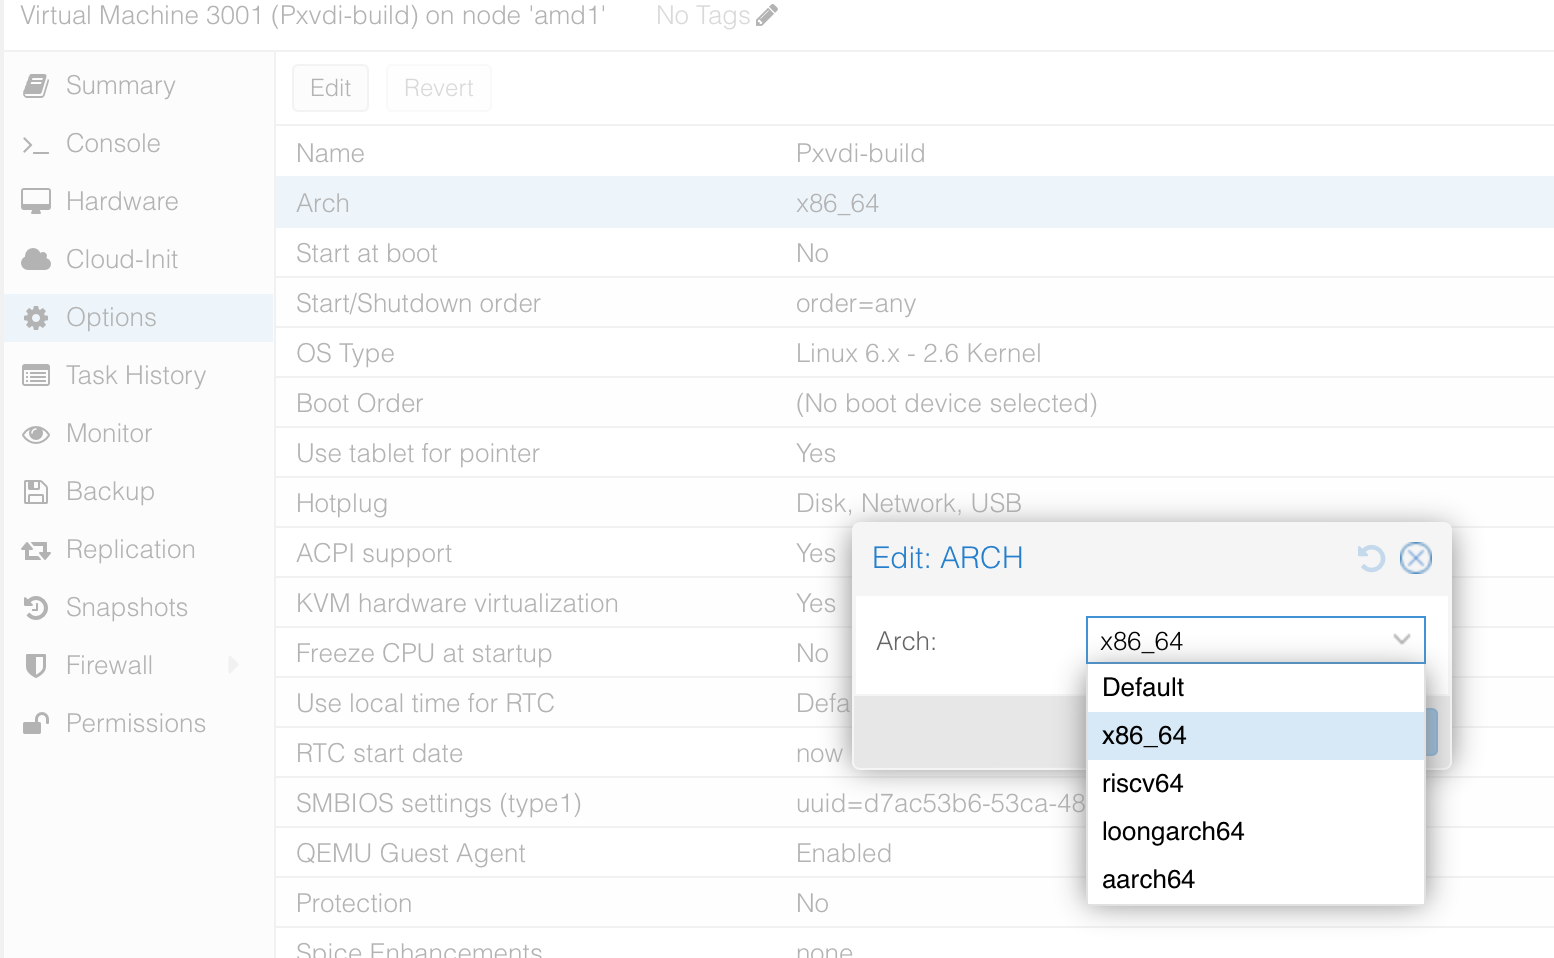Select the Hardware monitor icon
The height and width of the screenshot is (958, 1554).
tap(36, 202)
